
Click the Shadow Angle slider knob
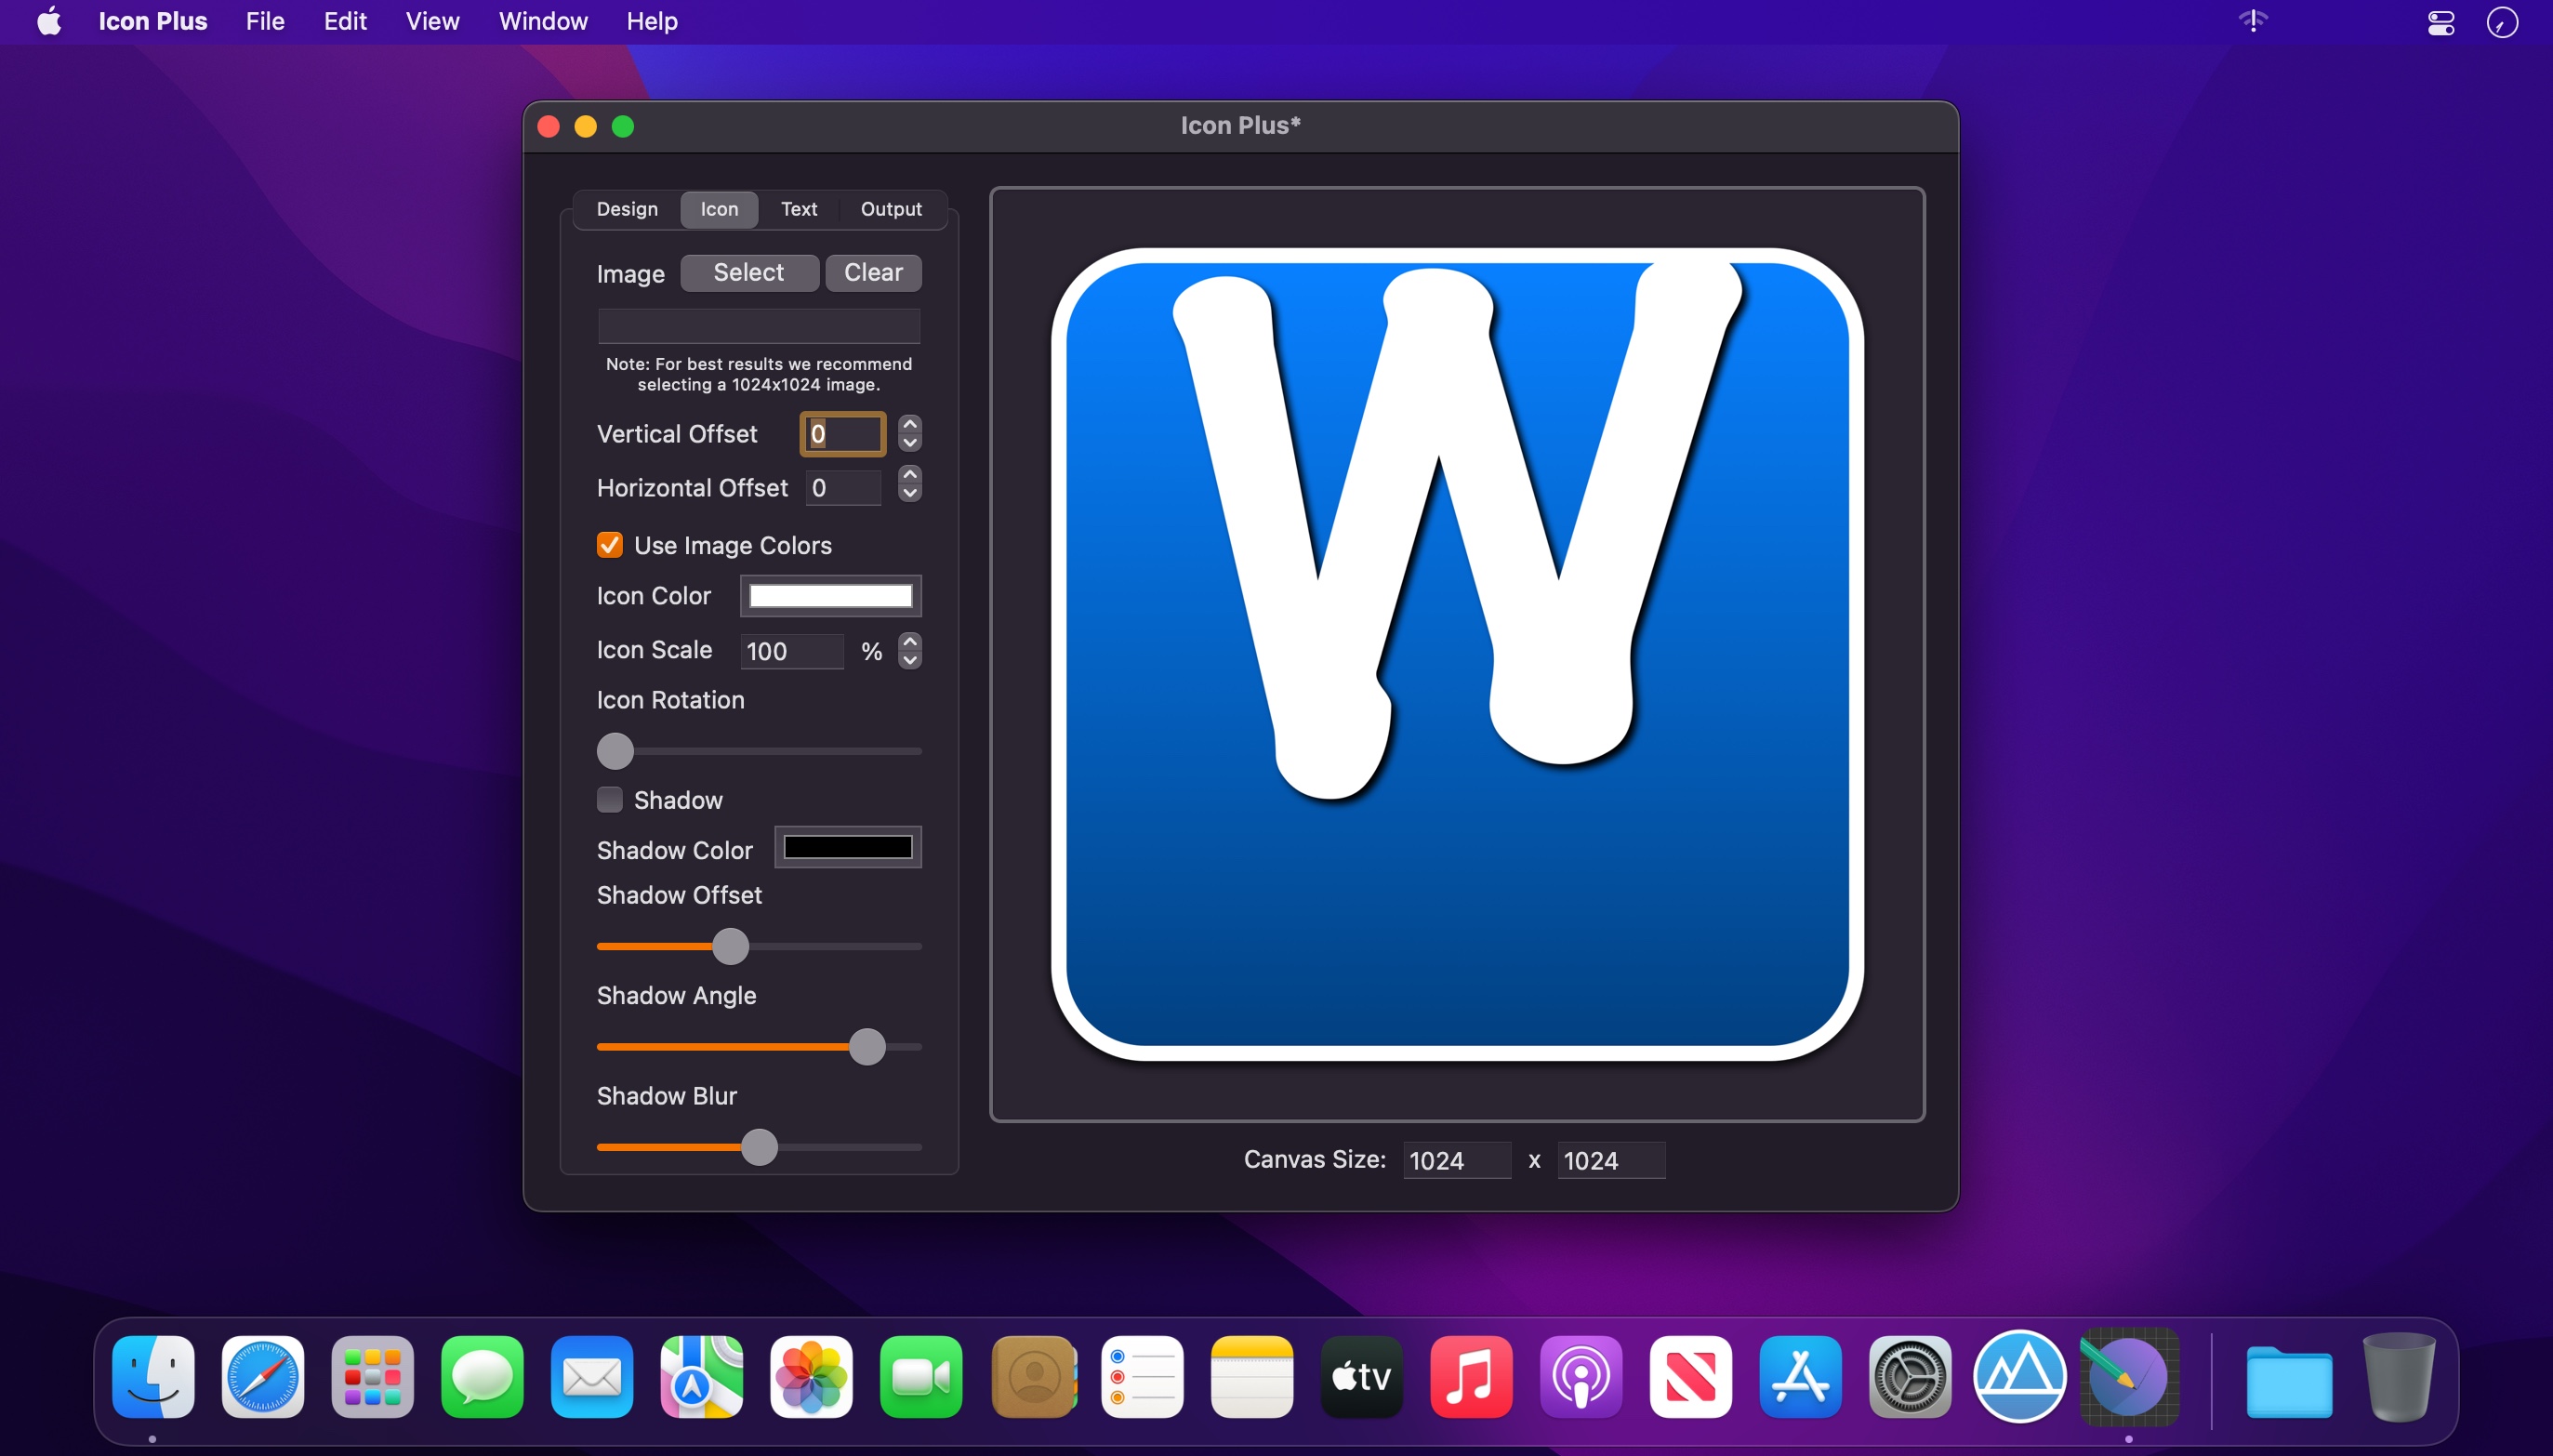point(867,1047)
